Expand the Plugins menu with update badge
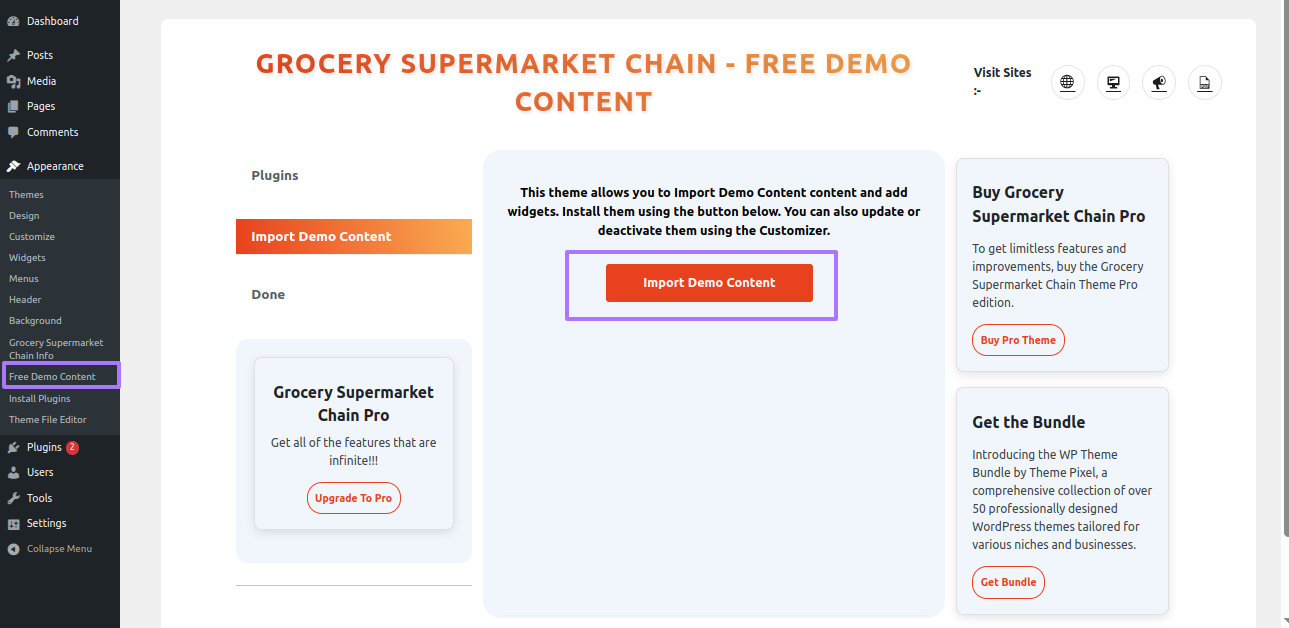This screenshot has height=628, width=1289. (x=45, y=447)
